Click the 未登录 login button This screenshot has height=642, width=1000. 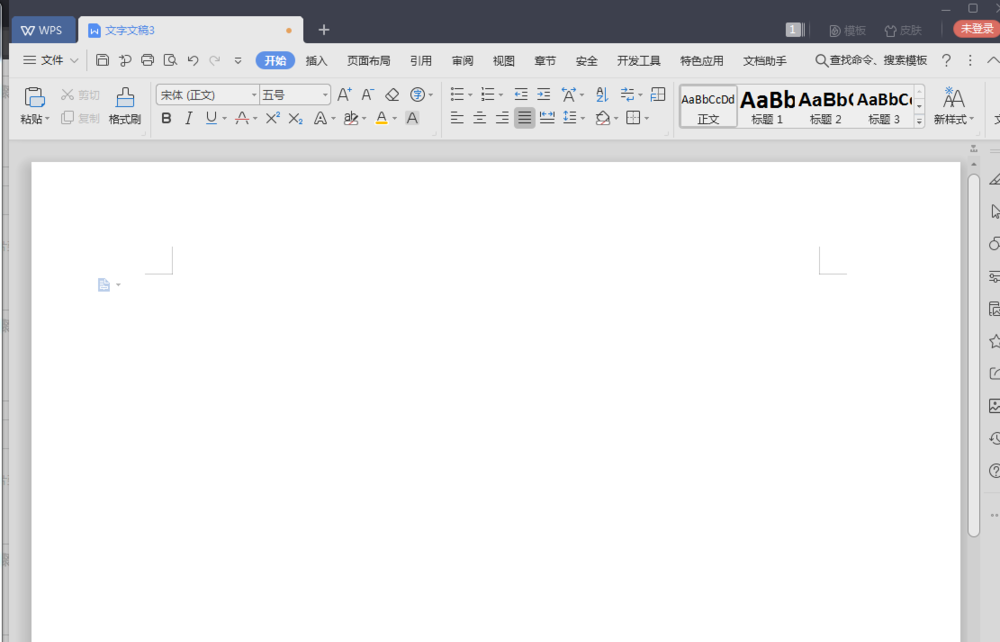tap(976, 29)
